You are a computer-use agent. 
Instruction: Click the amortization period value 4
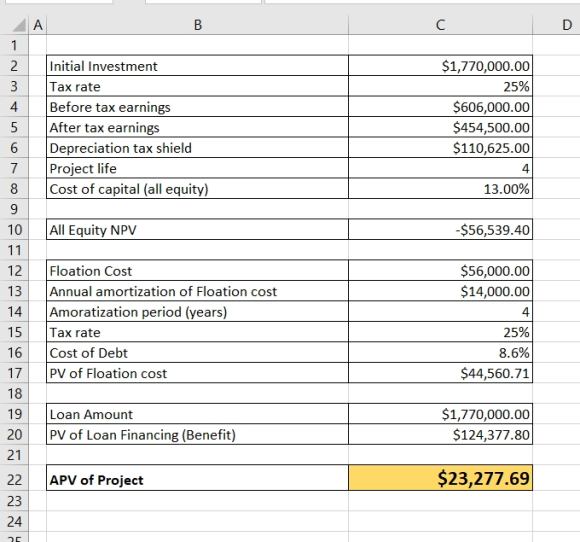(x=440, y=312)
